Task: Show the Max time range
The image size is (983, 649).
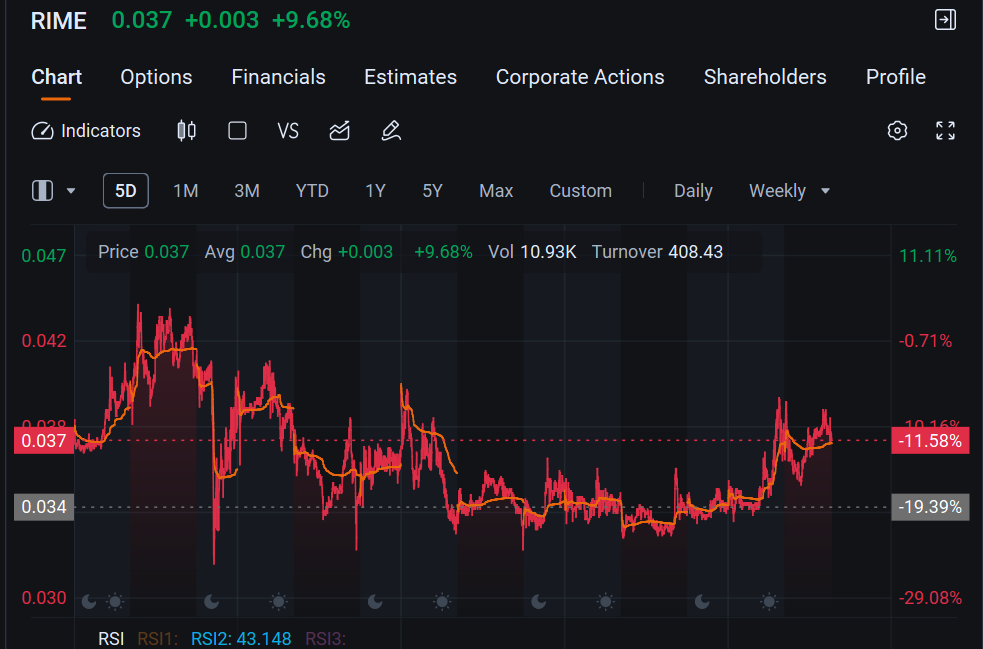Action: (496, 191)
